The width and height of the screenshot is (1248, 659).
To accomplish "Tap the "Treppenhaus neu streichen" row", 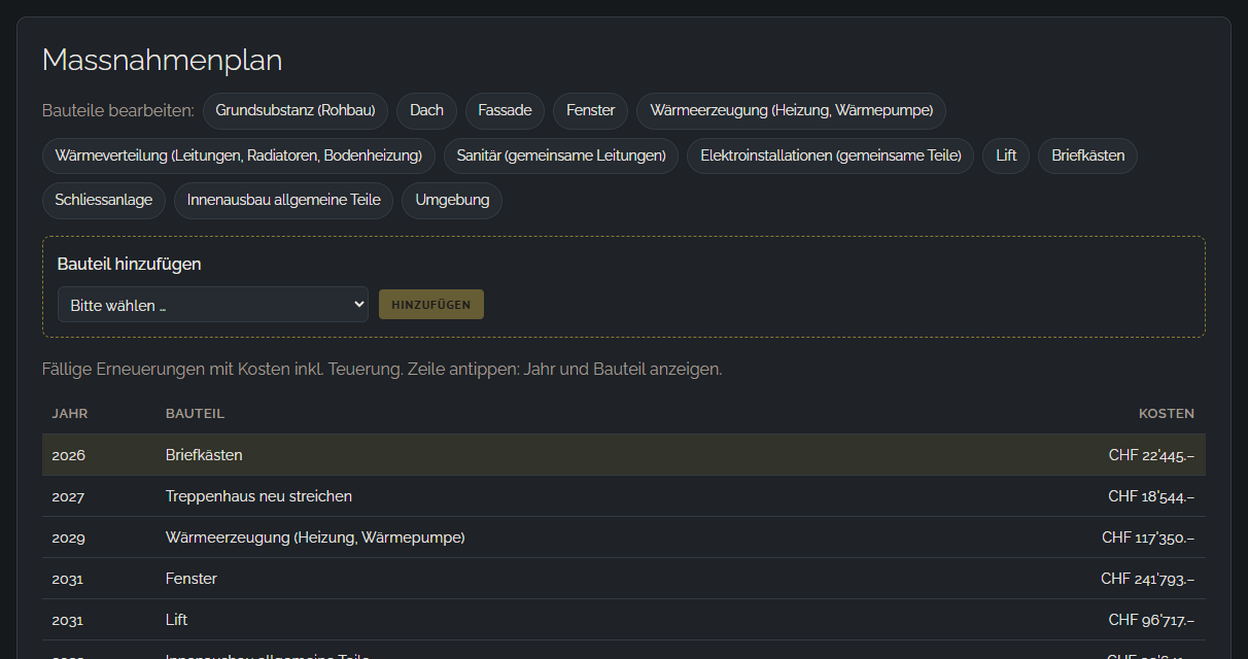I will [624, 496].
